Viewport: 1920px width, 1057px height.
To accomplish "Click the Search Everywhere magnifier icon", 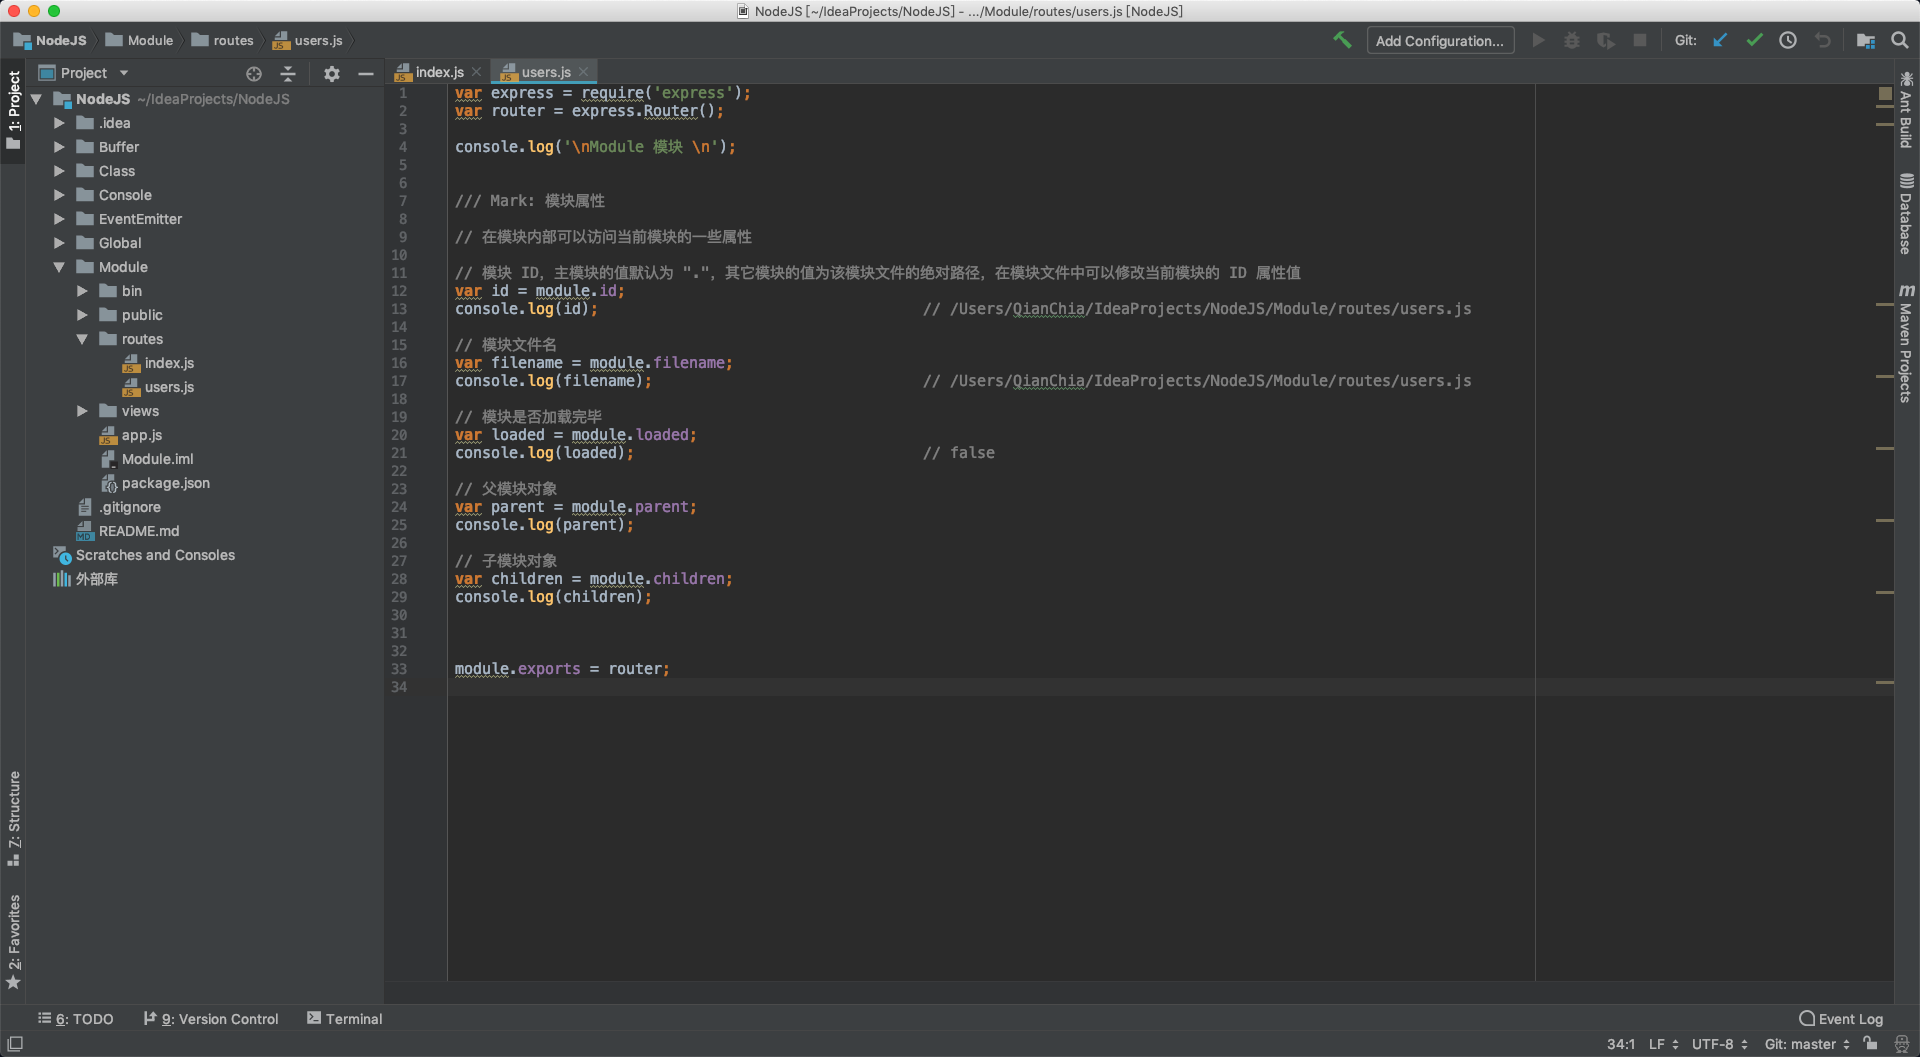I will (1900, 40).
